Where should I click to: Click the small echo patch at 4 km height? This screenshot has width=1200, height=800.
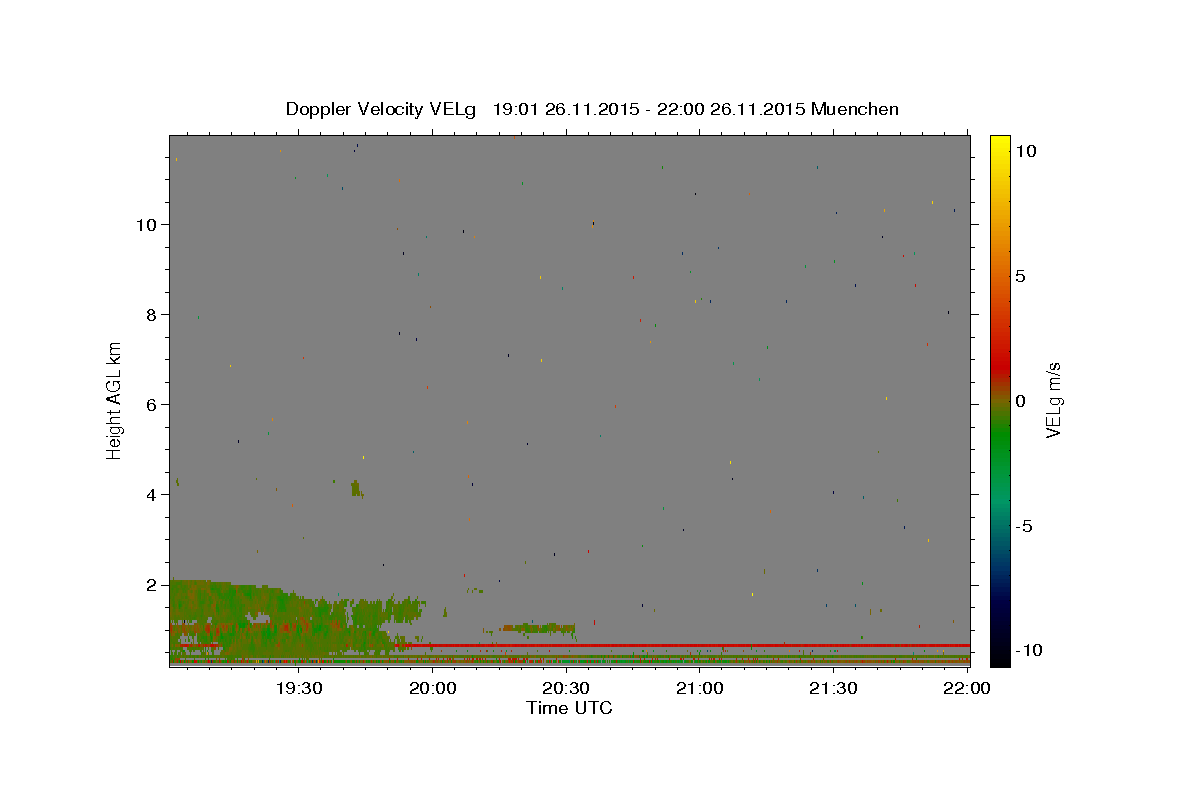357,488
